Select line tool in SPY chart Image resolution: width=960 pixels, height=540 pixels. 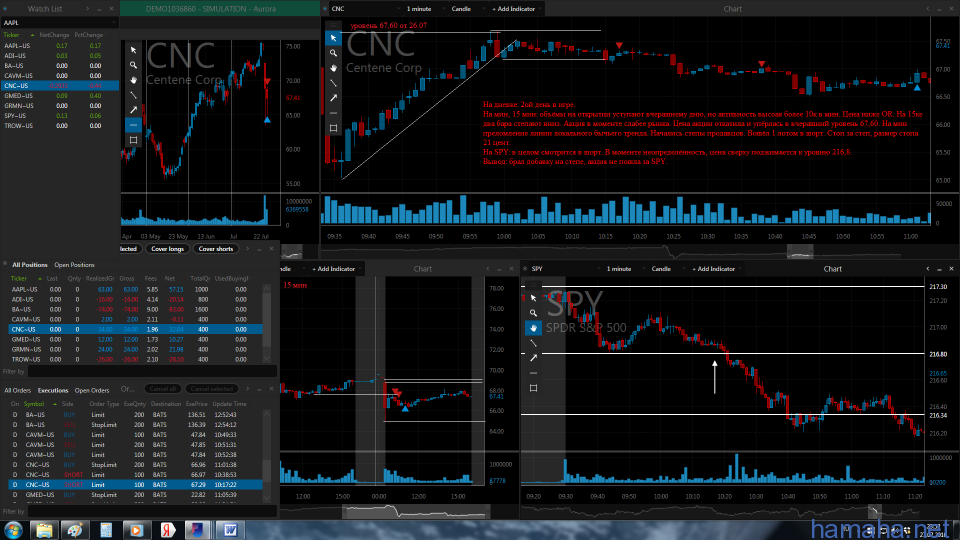pos(533,343)
